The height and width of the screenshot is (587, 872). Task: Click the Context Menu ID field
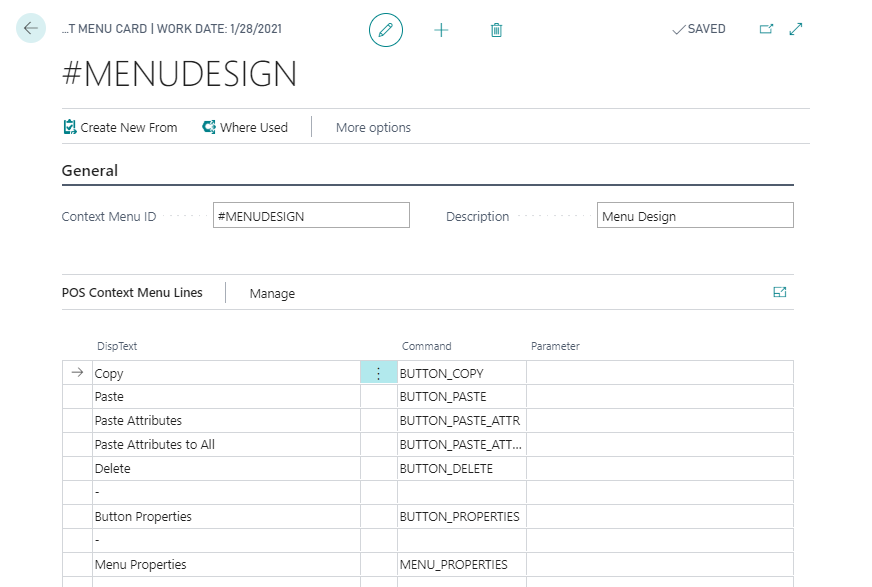point(311,216)
